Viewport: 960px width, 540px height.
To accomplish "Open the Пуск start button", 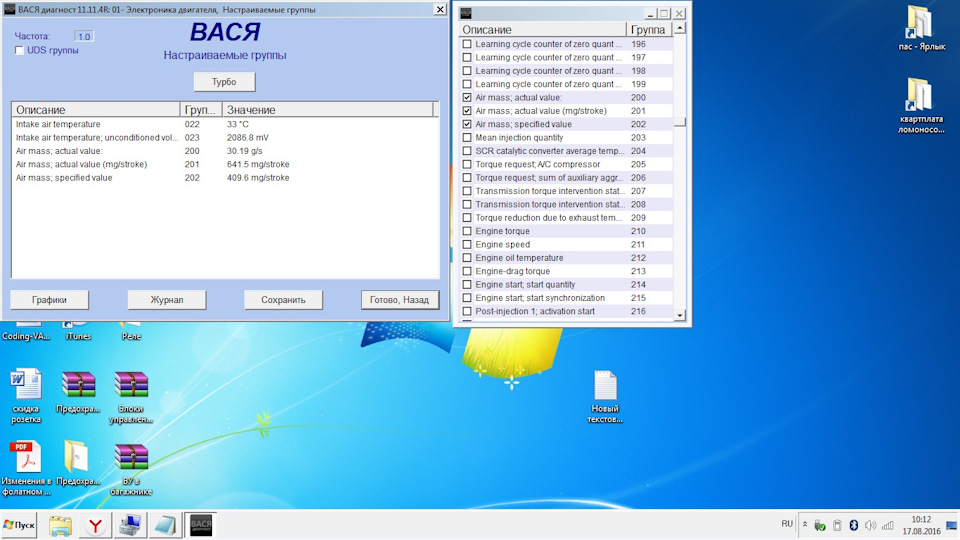I will click(19, 525).
